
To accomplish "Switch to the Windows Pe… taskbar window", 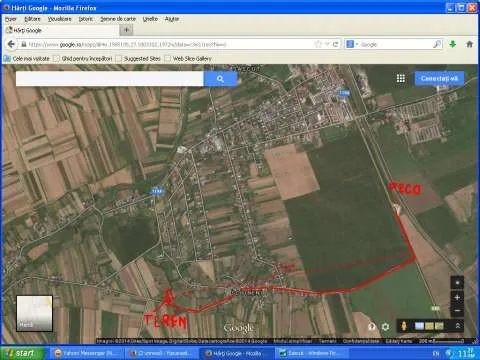I will tap(312, 353).
